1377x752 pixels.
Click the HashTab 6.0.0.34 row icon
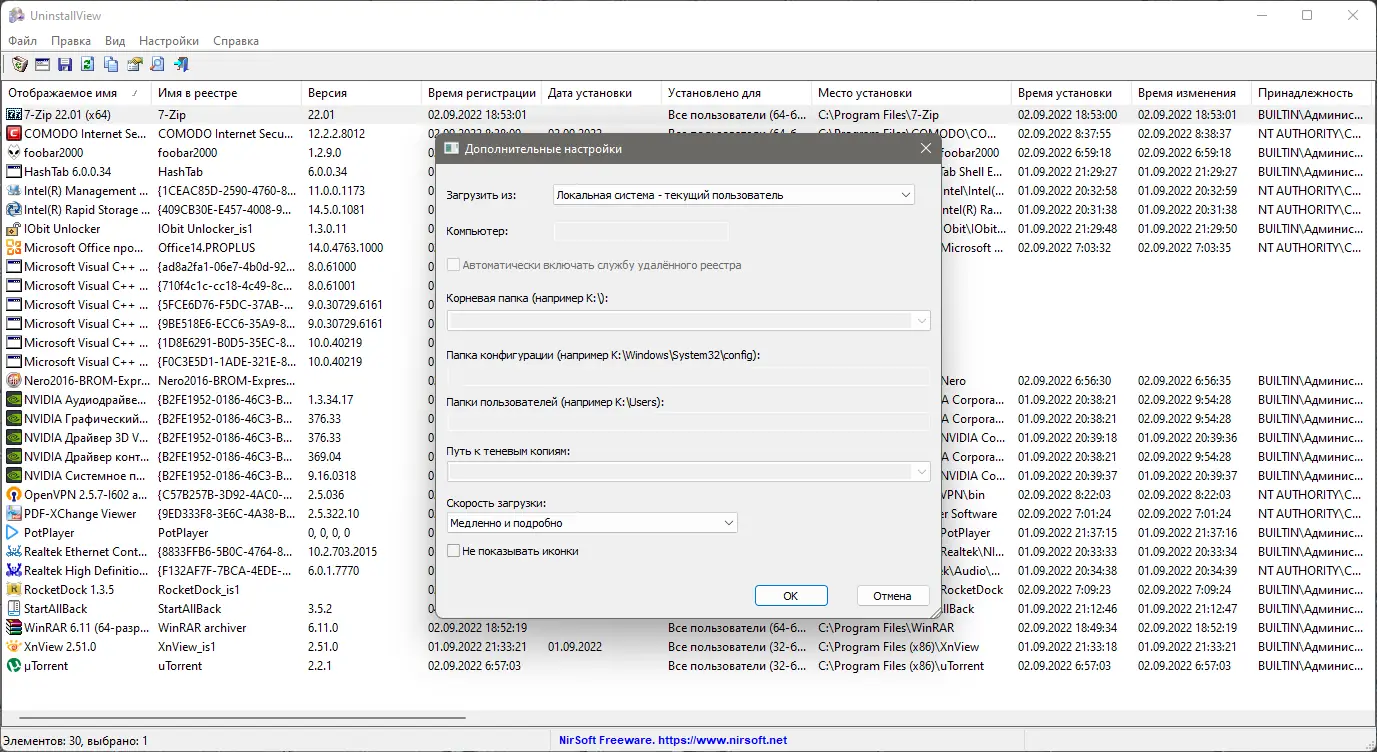pos(14,172)
